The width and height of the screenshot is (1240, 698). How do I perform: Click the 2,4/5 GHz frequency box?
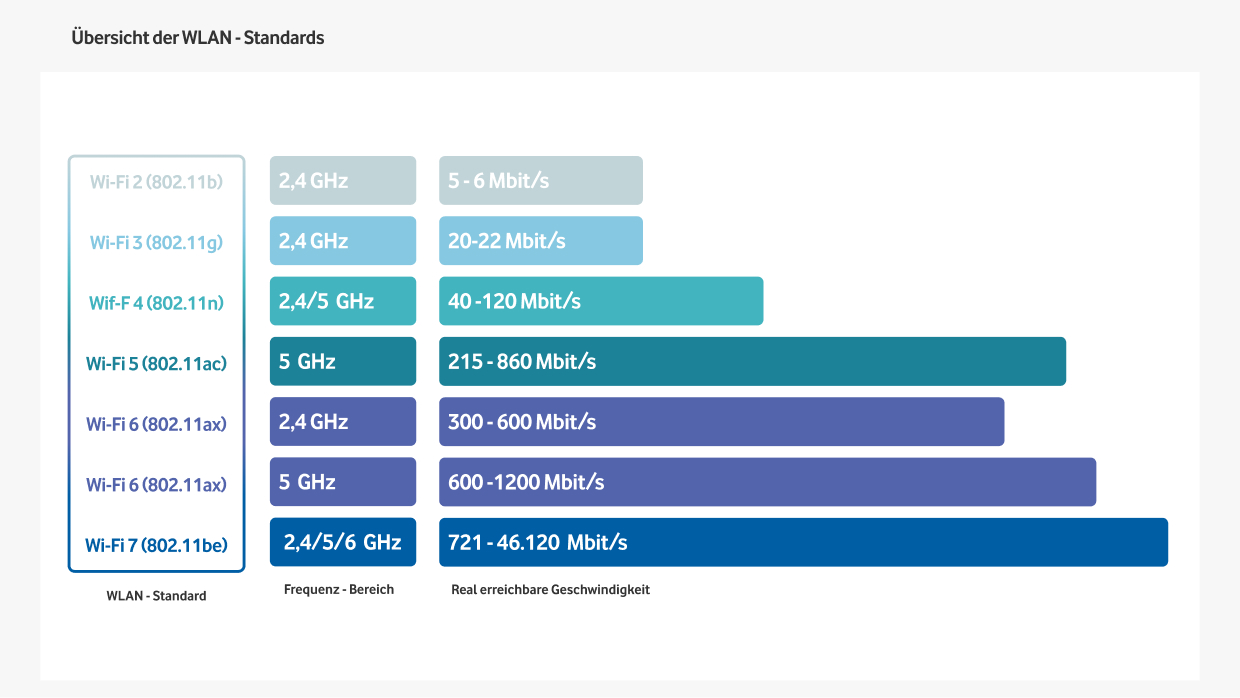[x=342, y=301]
